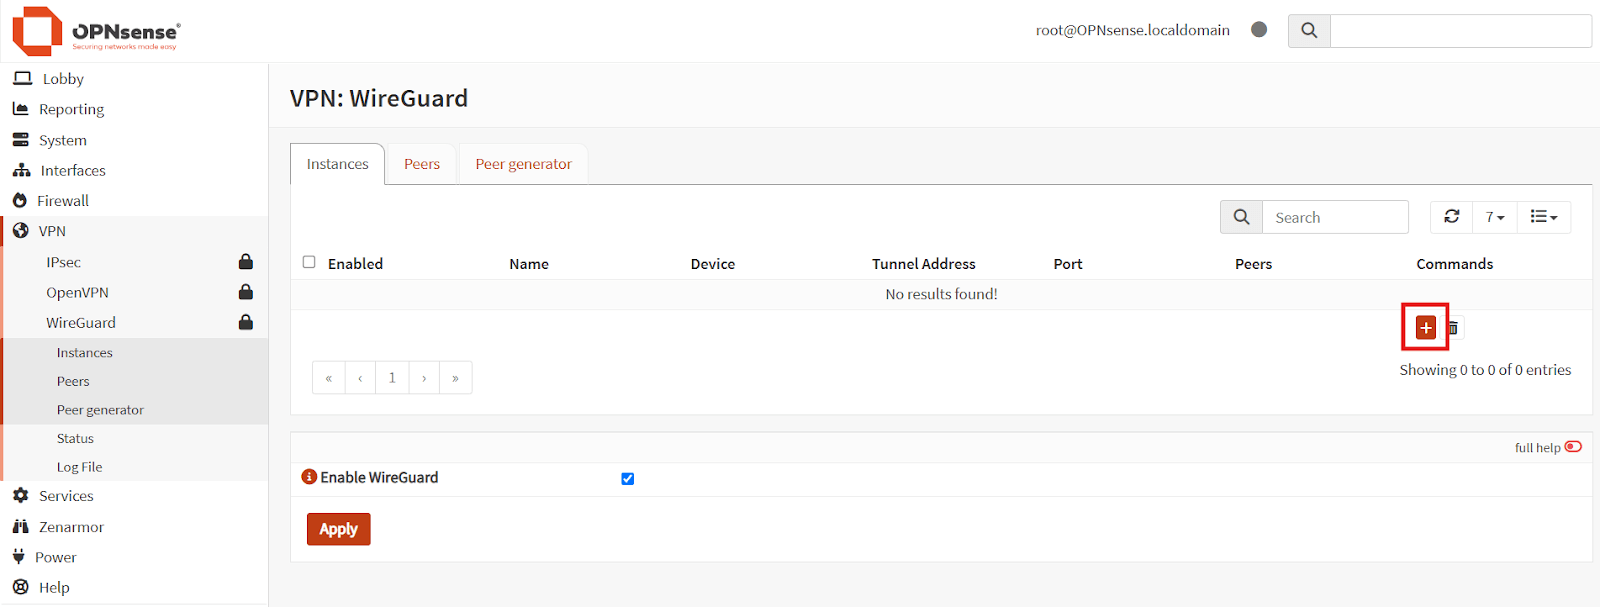Focus the table Search input field
Screen dimensions: 1600x607
[x=1334, y=217]
